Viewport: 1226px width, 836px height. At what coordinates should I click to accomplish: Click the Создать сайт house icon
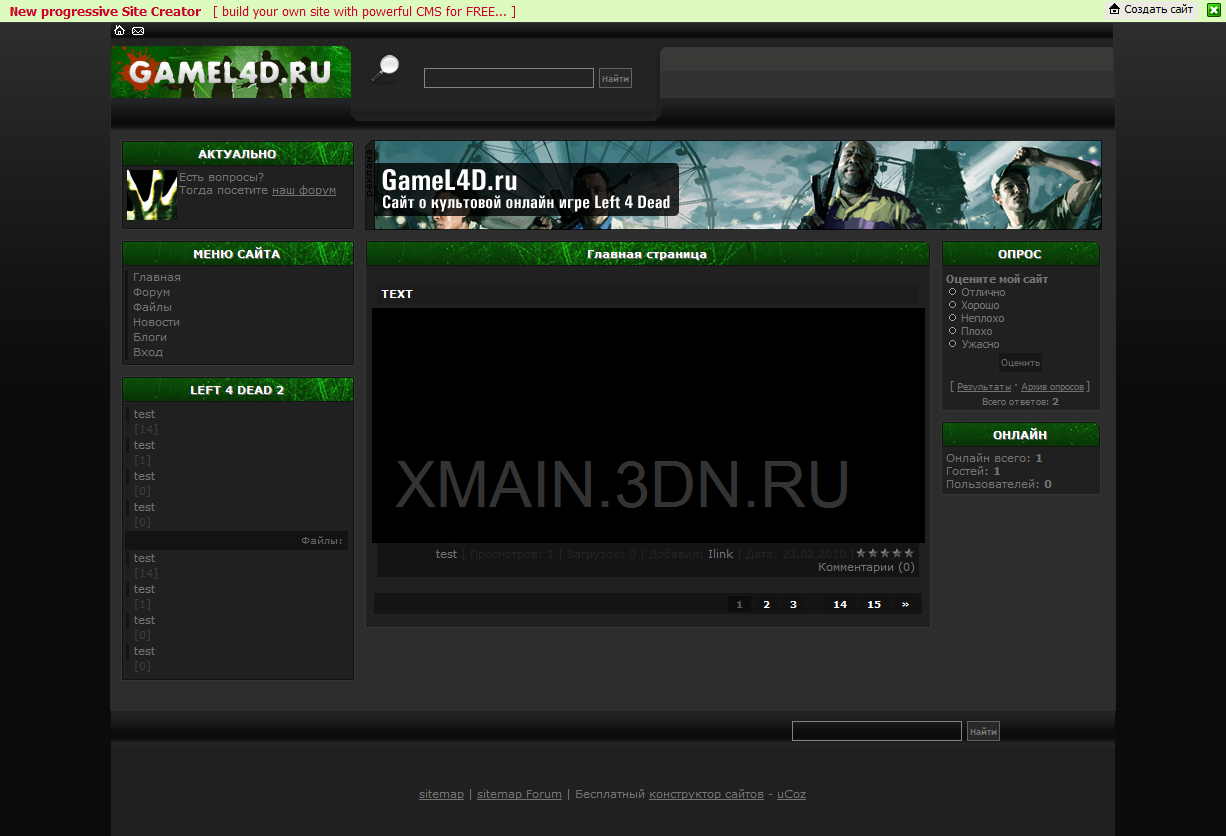[1114, 8]
